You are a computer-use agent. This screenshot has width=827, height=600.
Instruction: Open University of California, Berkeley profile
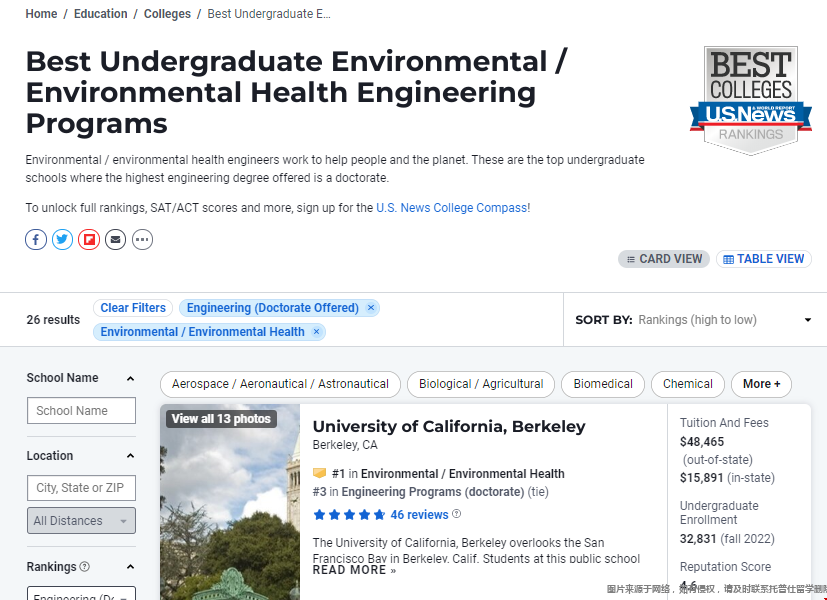[x=449, y=426]
